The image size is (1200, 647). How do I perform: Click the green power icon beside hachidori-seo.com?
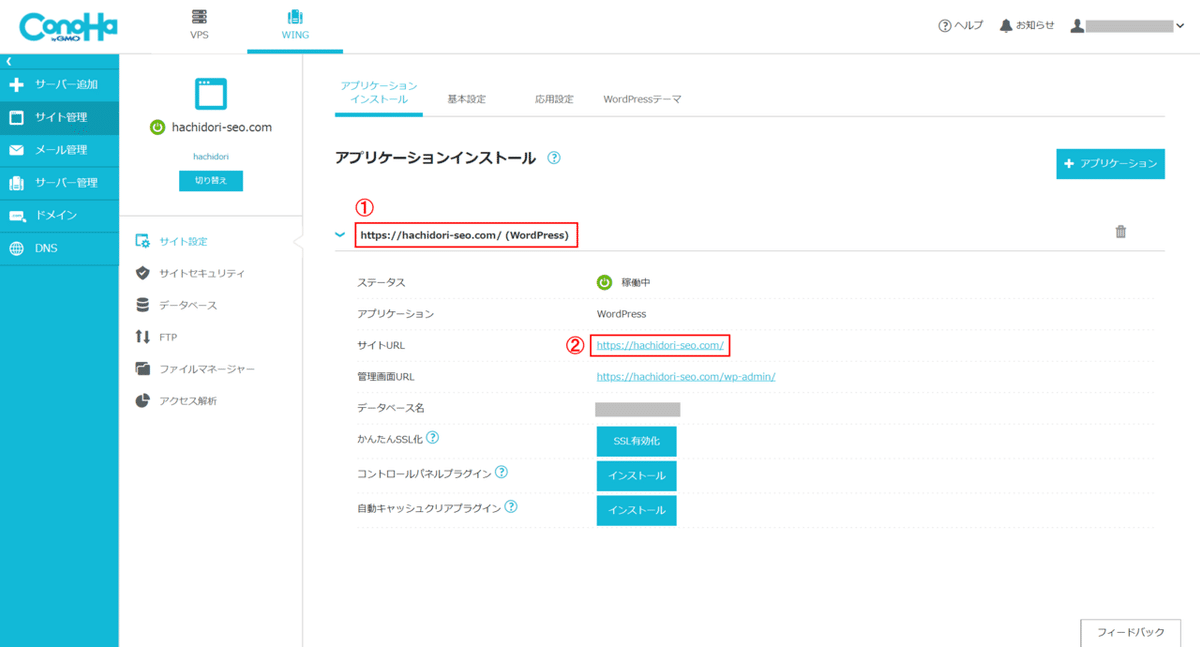tap(157, 127)
